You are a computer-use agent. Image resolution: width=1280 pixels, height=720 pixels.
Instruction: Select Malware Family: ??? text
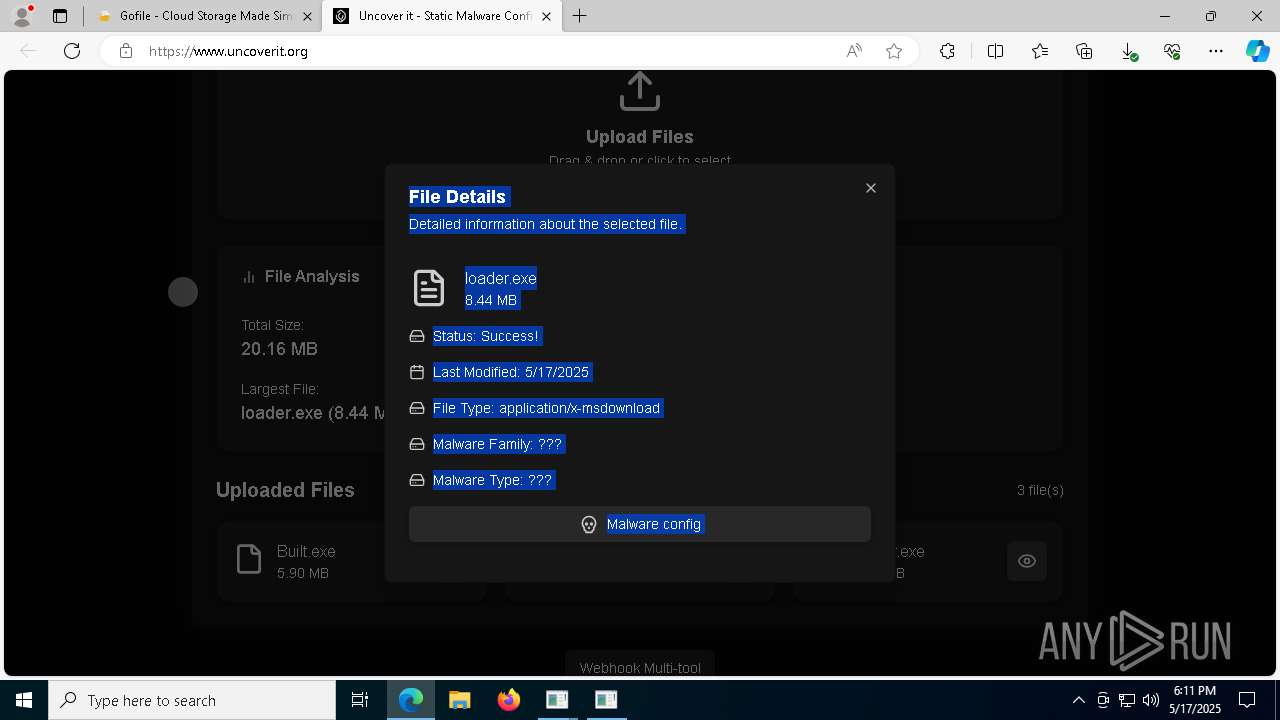point(498,444)
